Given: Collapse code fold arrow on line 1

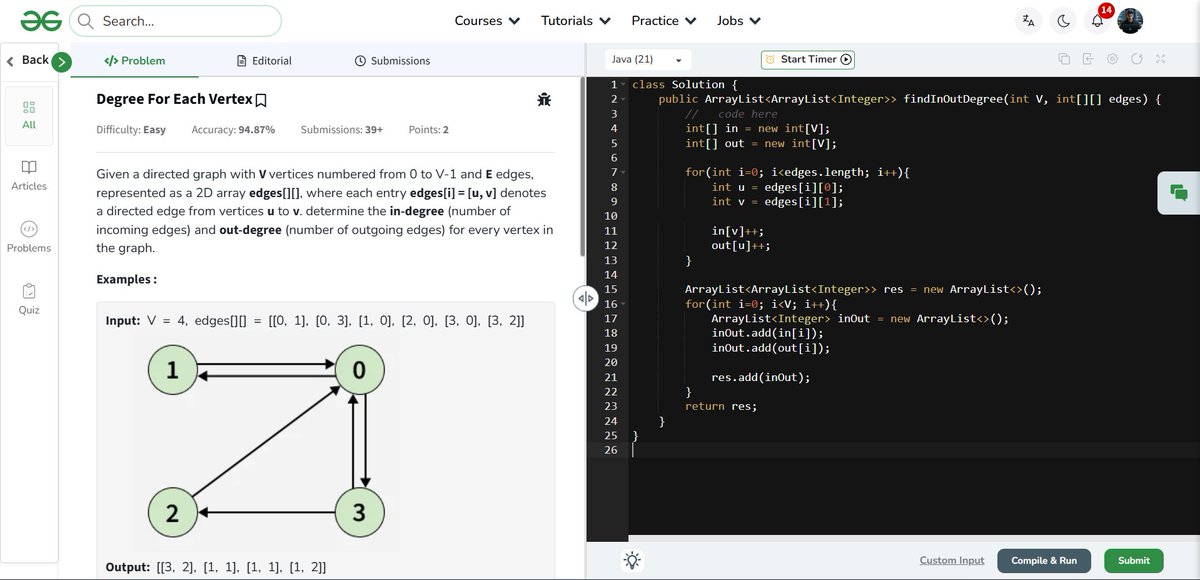Looking at the screenshot, I should point(622,85).
